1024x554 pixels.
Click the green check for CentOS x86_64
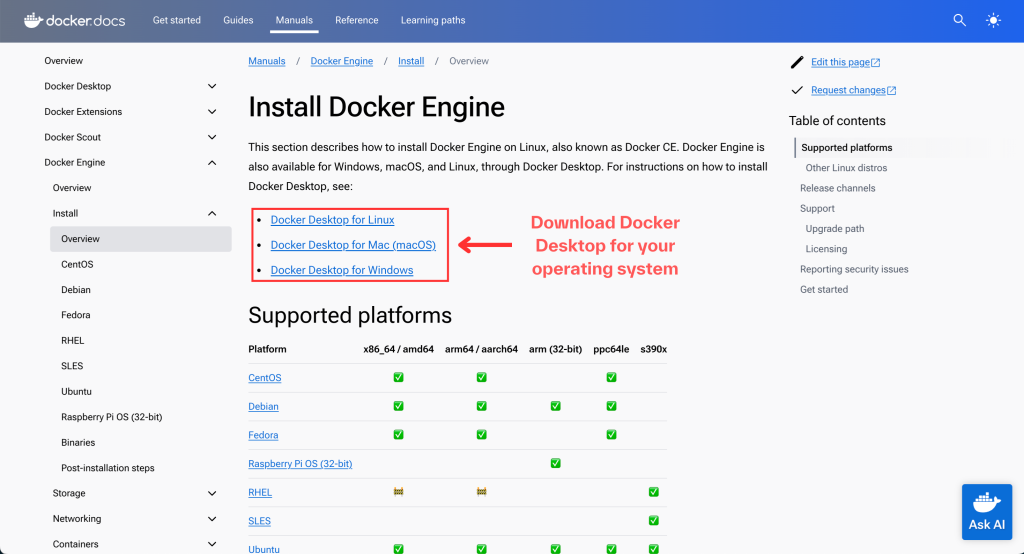coord(398,377)
